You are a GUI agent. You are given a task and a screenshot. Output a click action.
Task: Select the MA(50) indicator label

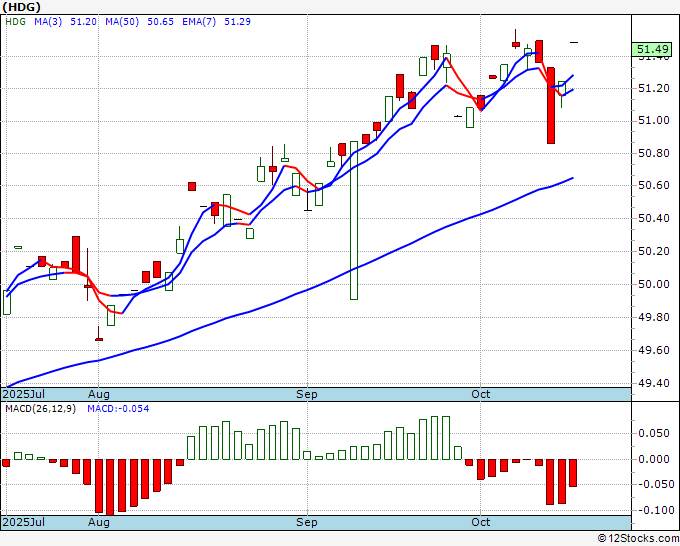click(x=122, y=22)
